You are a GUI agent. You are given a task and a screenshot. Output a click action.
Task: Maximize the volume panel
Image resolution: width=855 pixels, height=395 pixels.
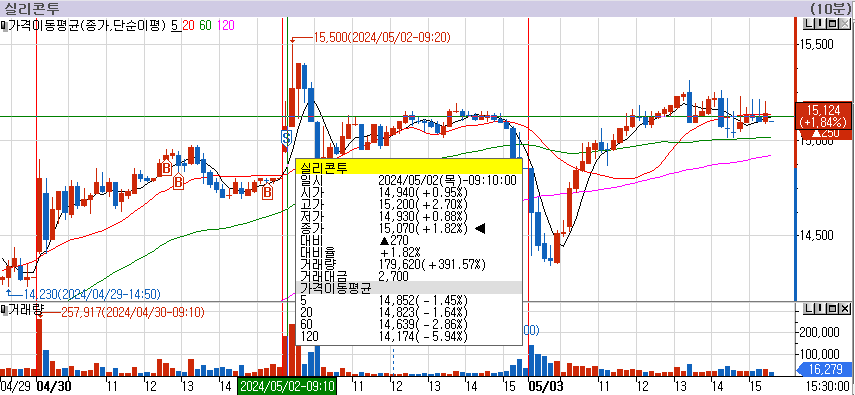tap(832, 309)
